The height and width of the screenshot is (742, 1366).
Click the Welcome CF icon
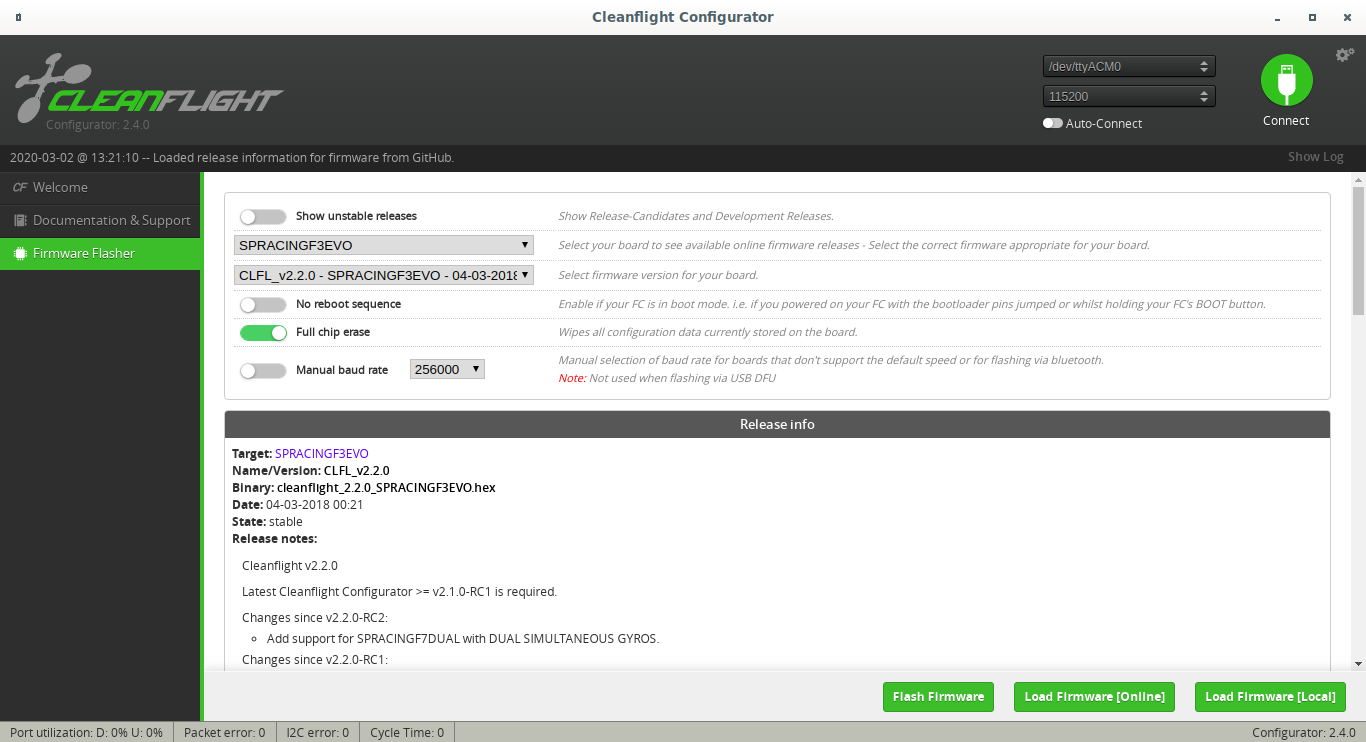coord(20,187)
